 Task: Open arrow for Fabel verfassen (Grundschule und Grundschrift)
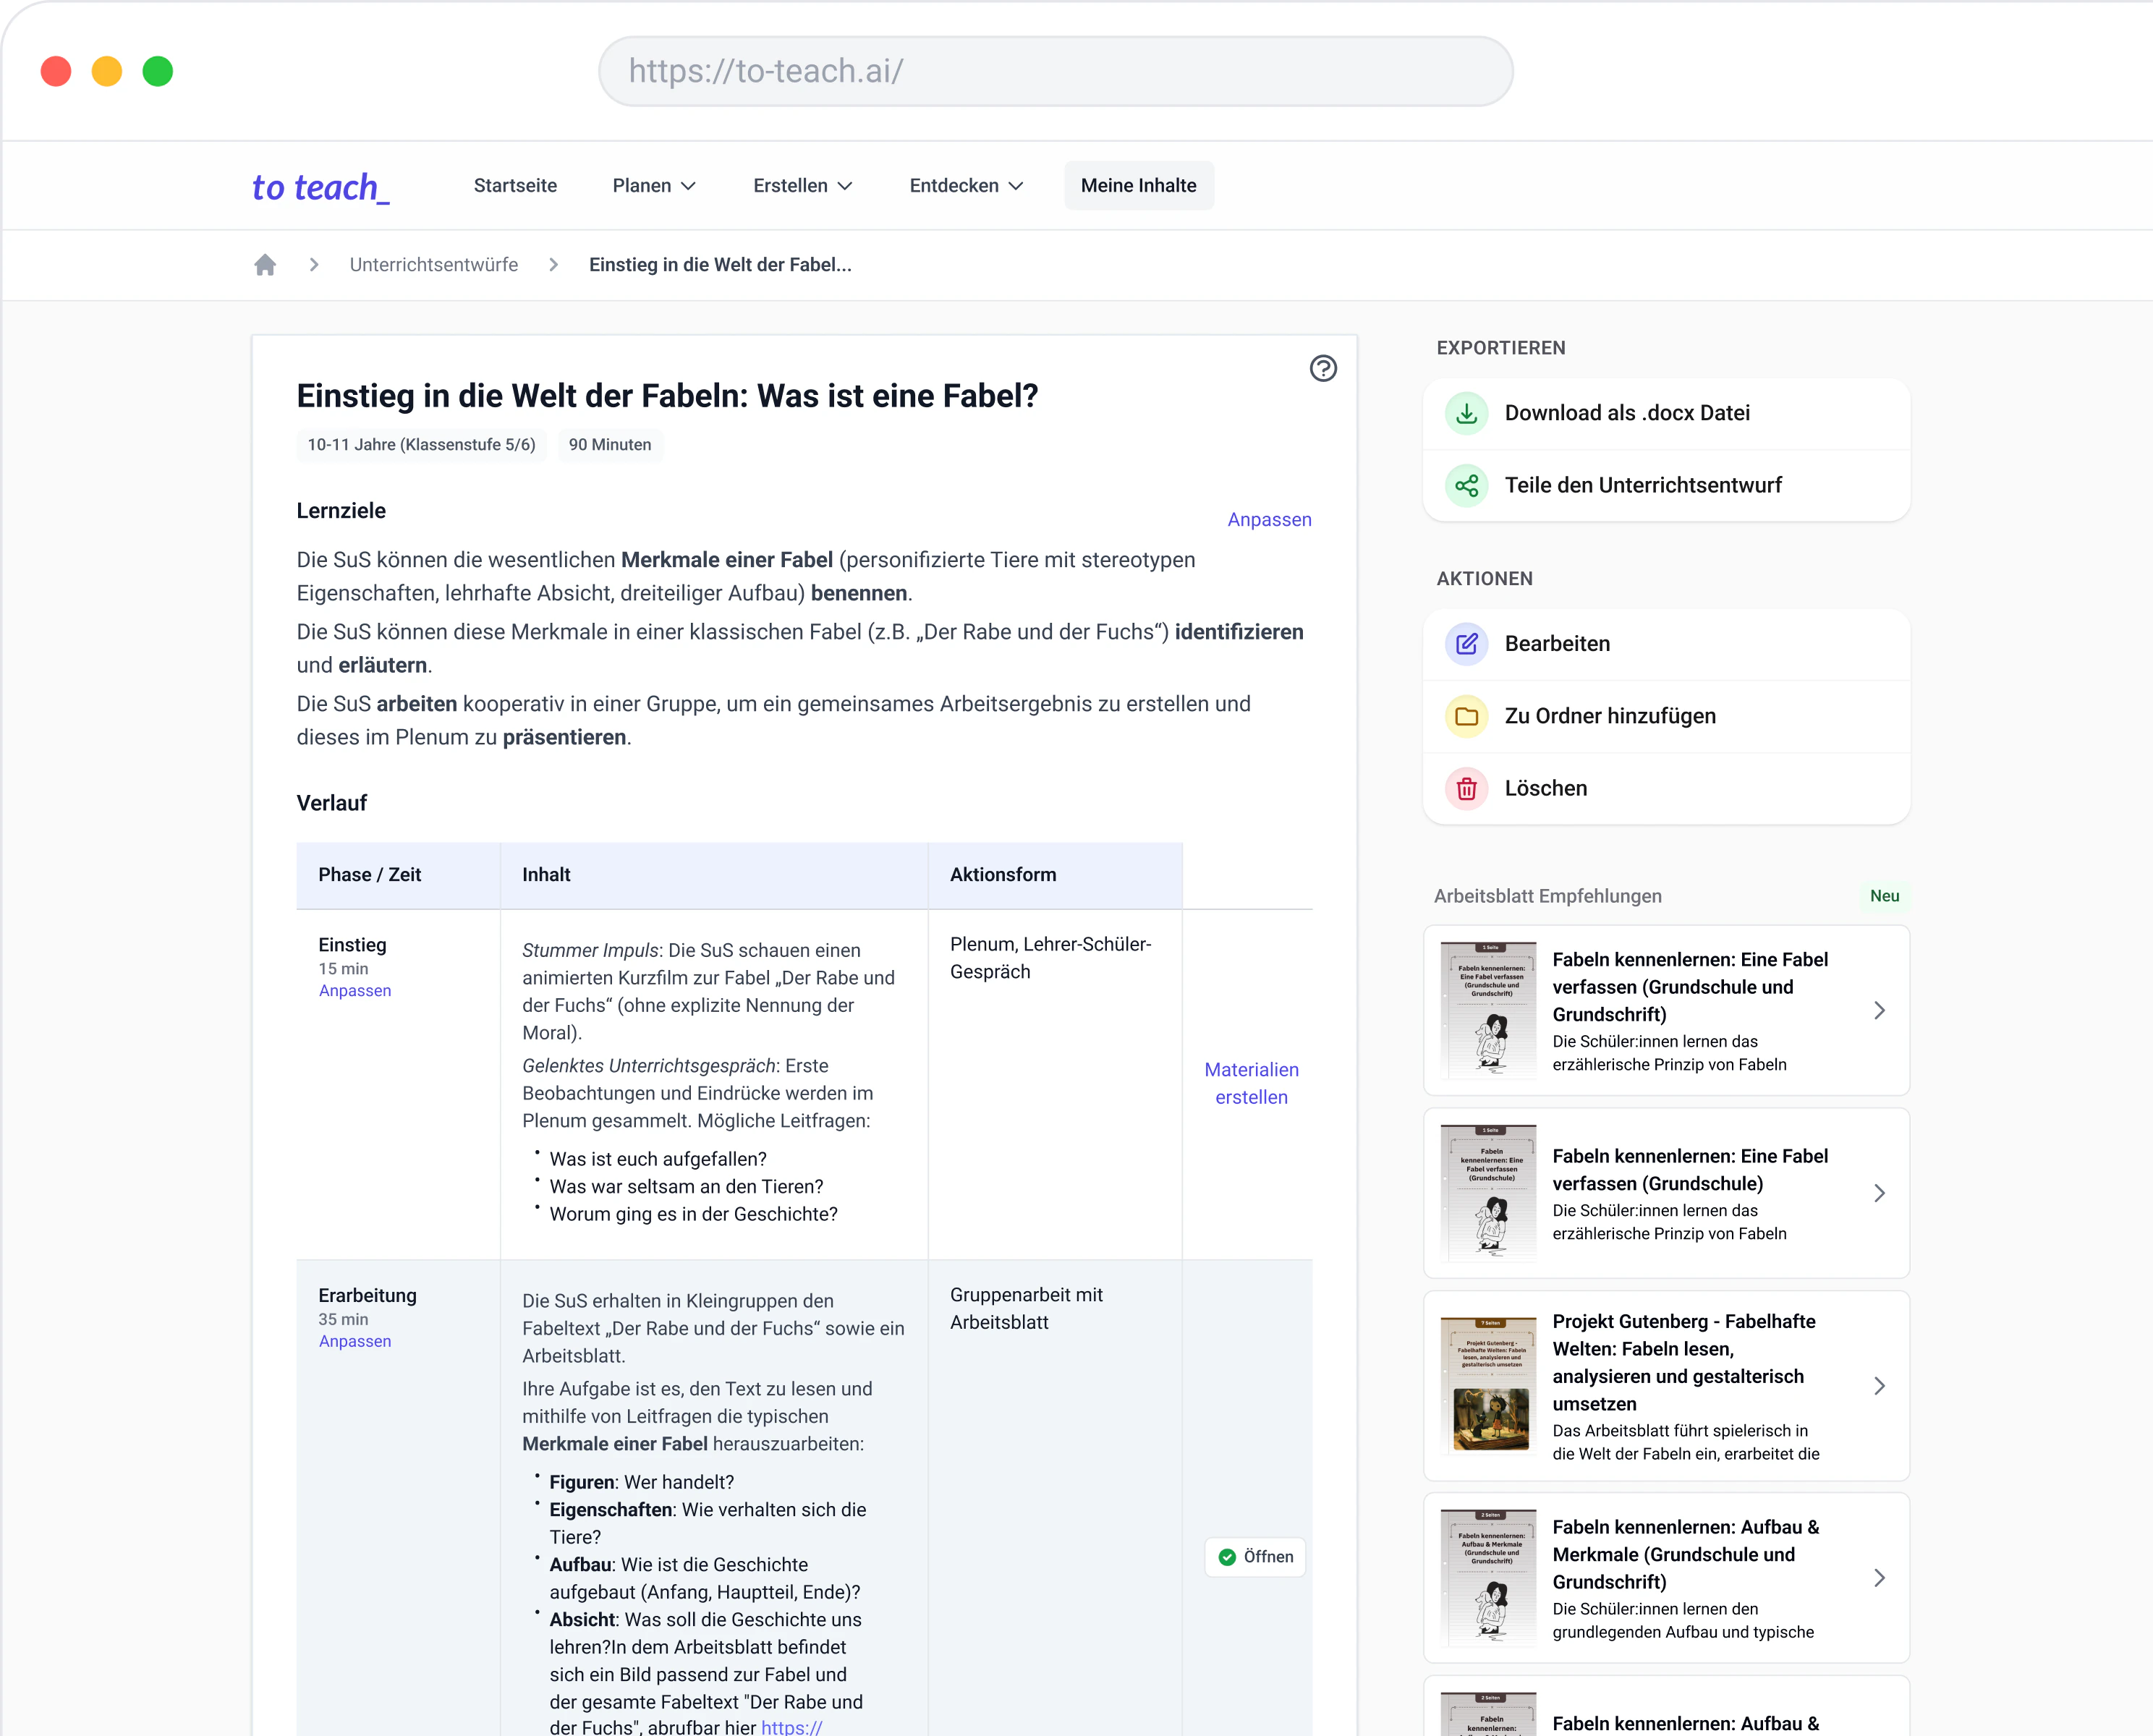[x=1879, y=1011]
